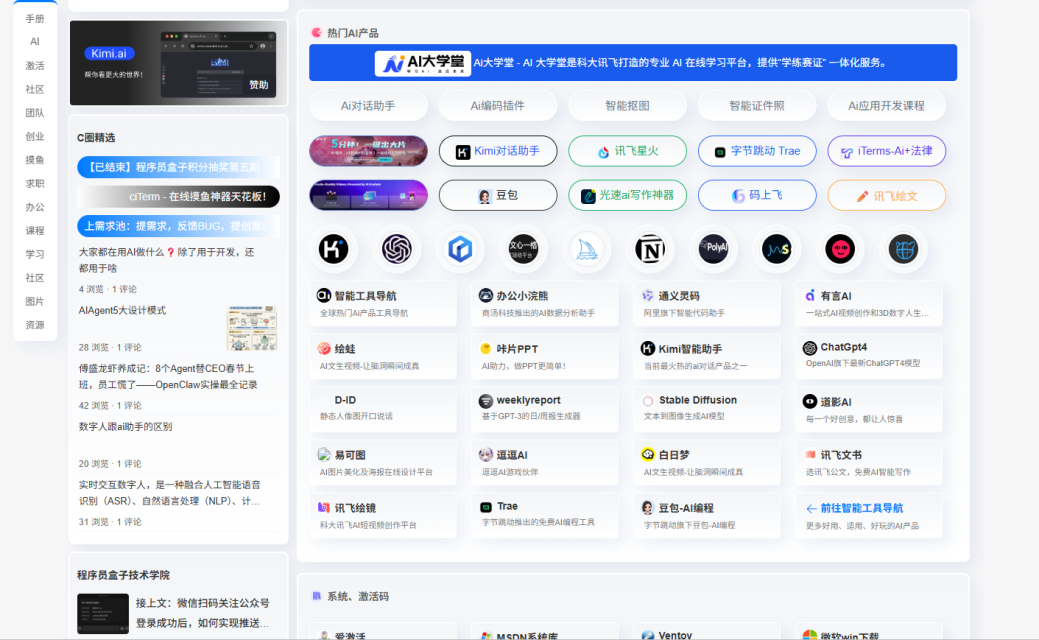Click the 字节跳动 Trae button
This screenshot has width=1039, height=640.
[x=757, y=151]
